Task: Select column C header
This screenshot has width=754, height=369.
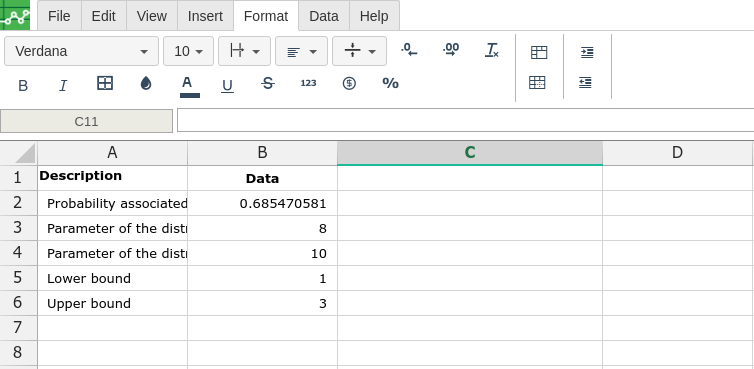Action: (x=470, y=153)
